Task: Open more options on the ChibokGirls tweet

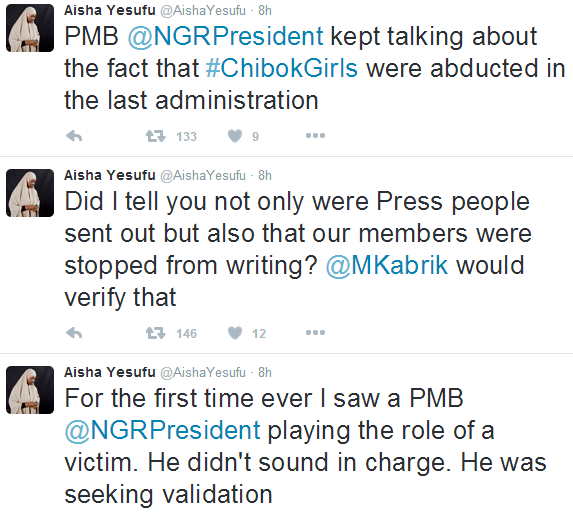Action: tap(315, 136)
